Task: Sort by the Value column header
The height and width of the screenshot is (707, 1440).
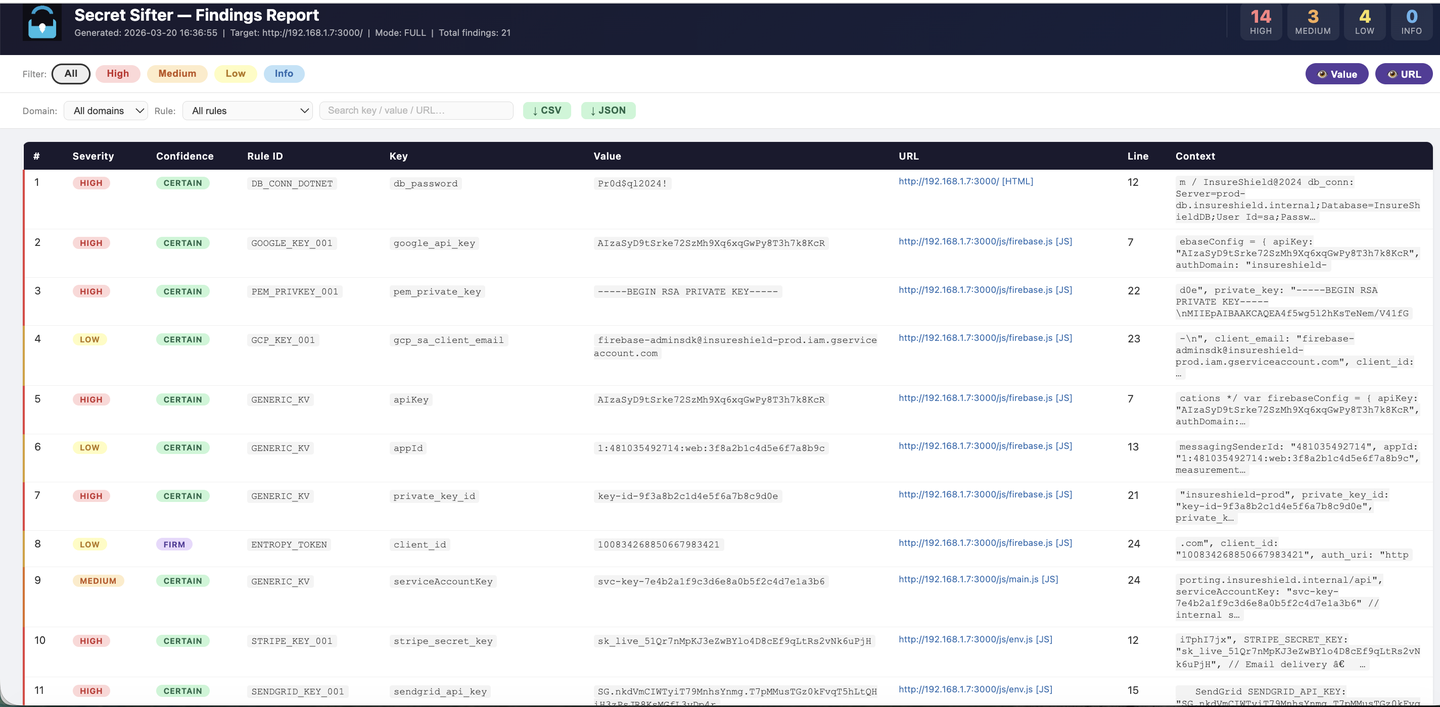Action: tap(607, 156)
